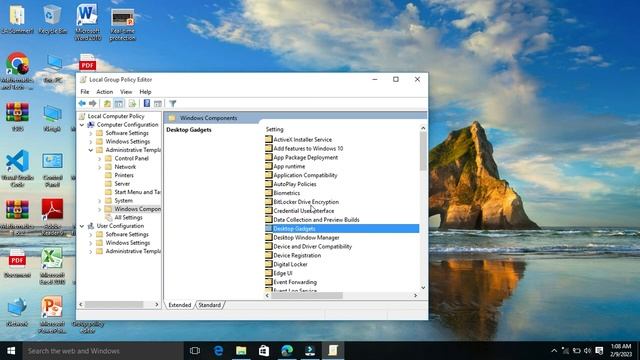Click the Windows Start button

tap(11, 351)
